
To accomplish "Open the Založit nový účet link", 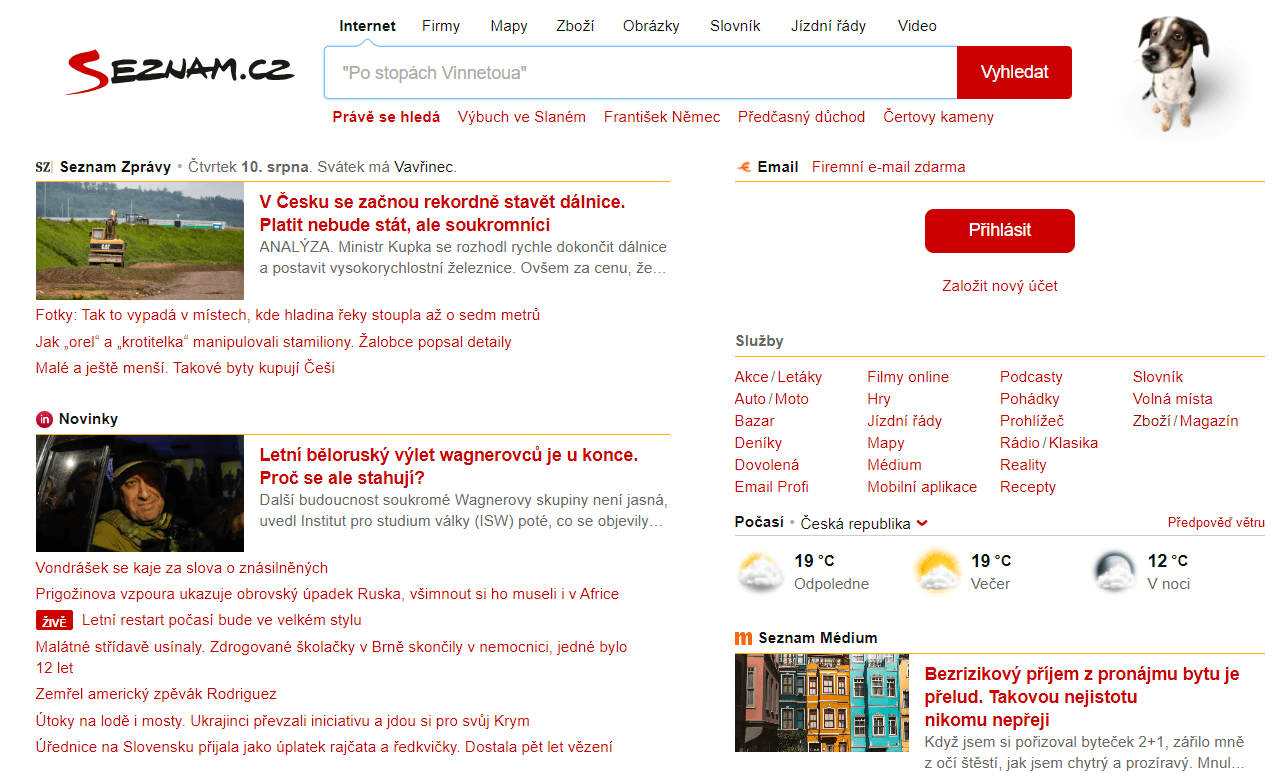I will tap(999, 286).
